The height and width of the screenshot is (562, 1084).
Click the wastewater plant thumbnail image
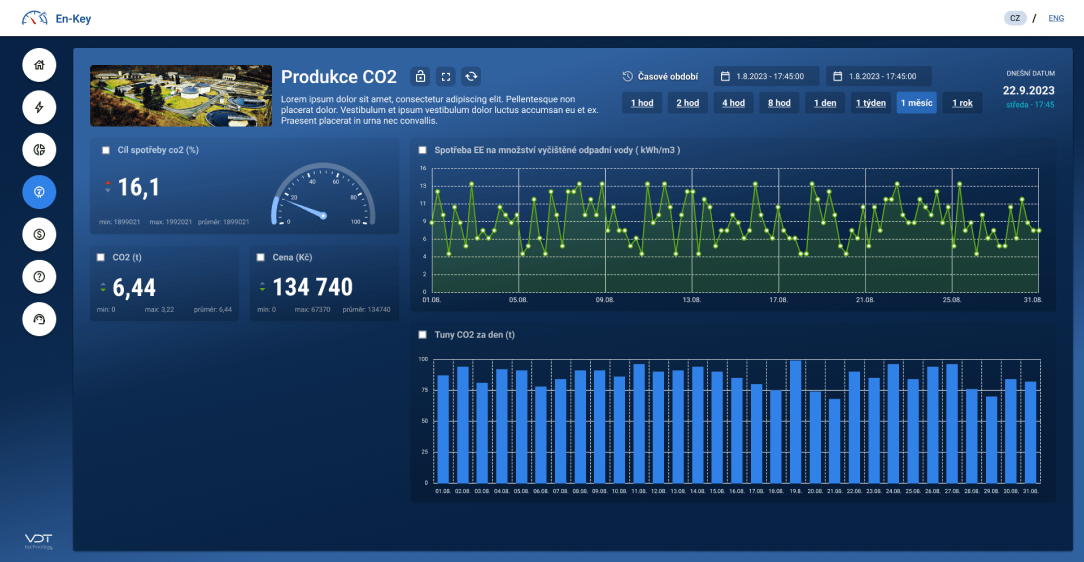[x=181, y=96]
